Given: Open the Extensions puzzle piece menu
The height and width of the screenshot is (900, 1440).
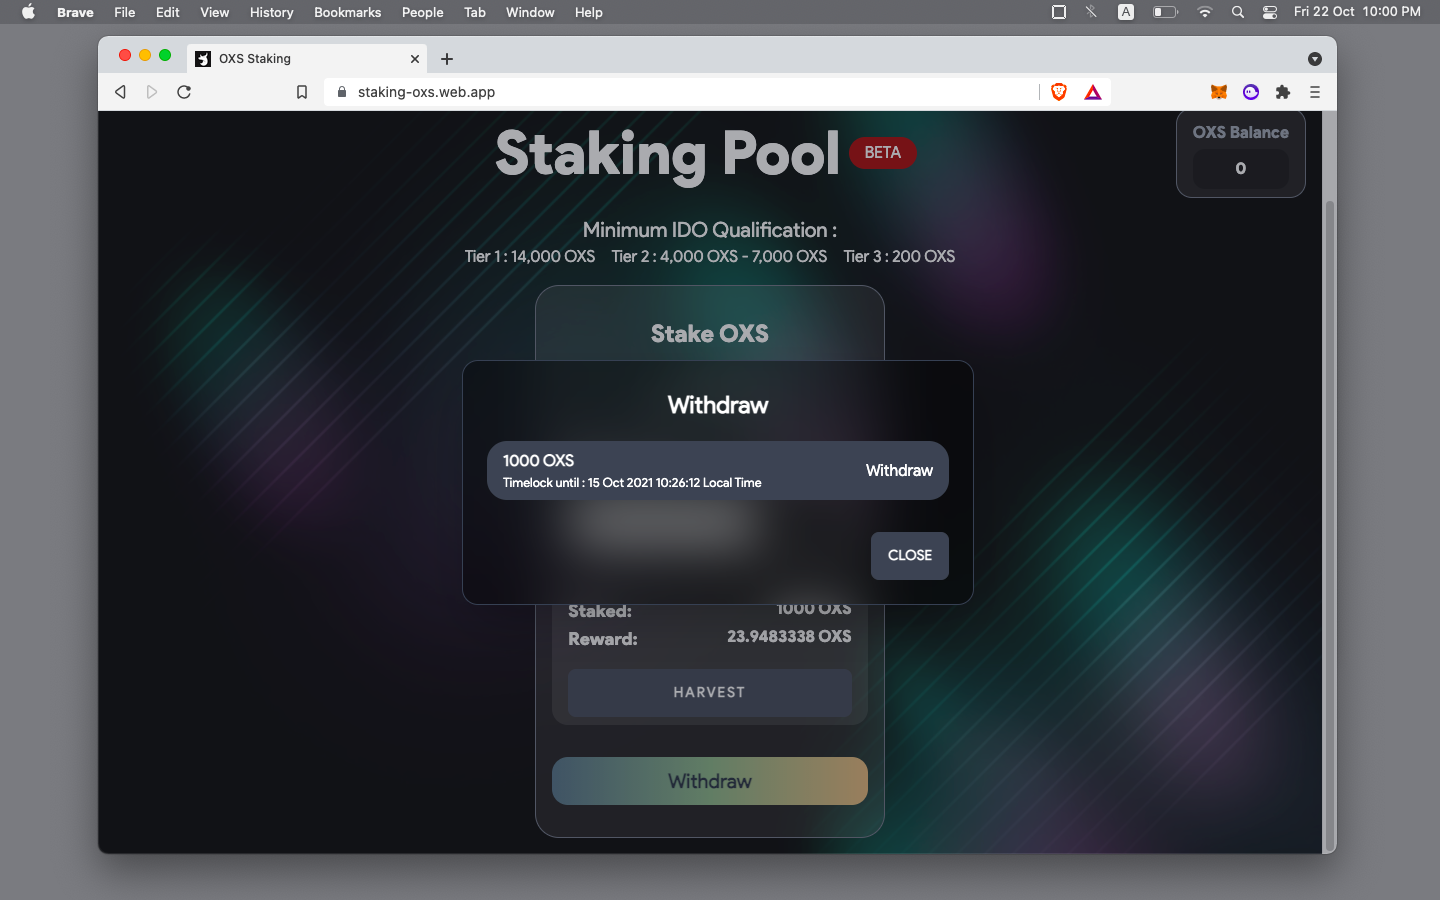Looking at the screenshot, I should [x=1283, y=92].
